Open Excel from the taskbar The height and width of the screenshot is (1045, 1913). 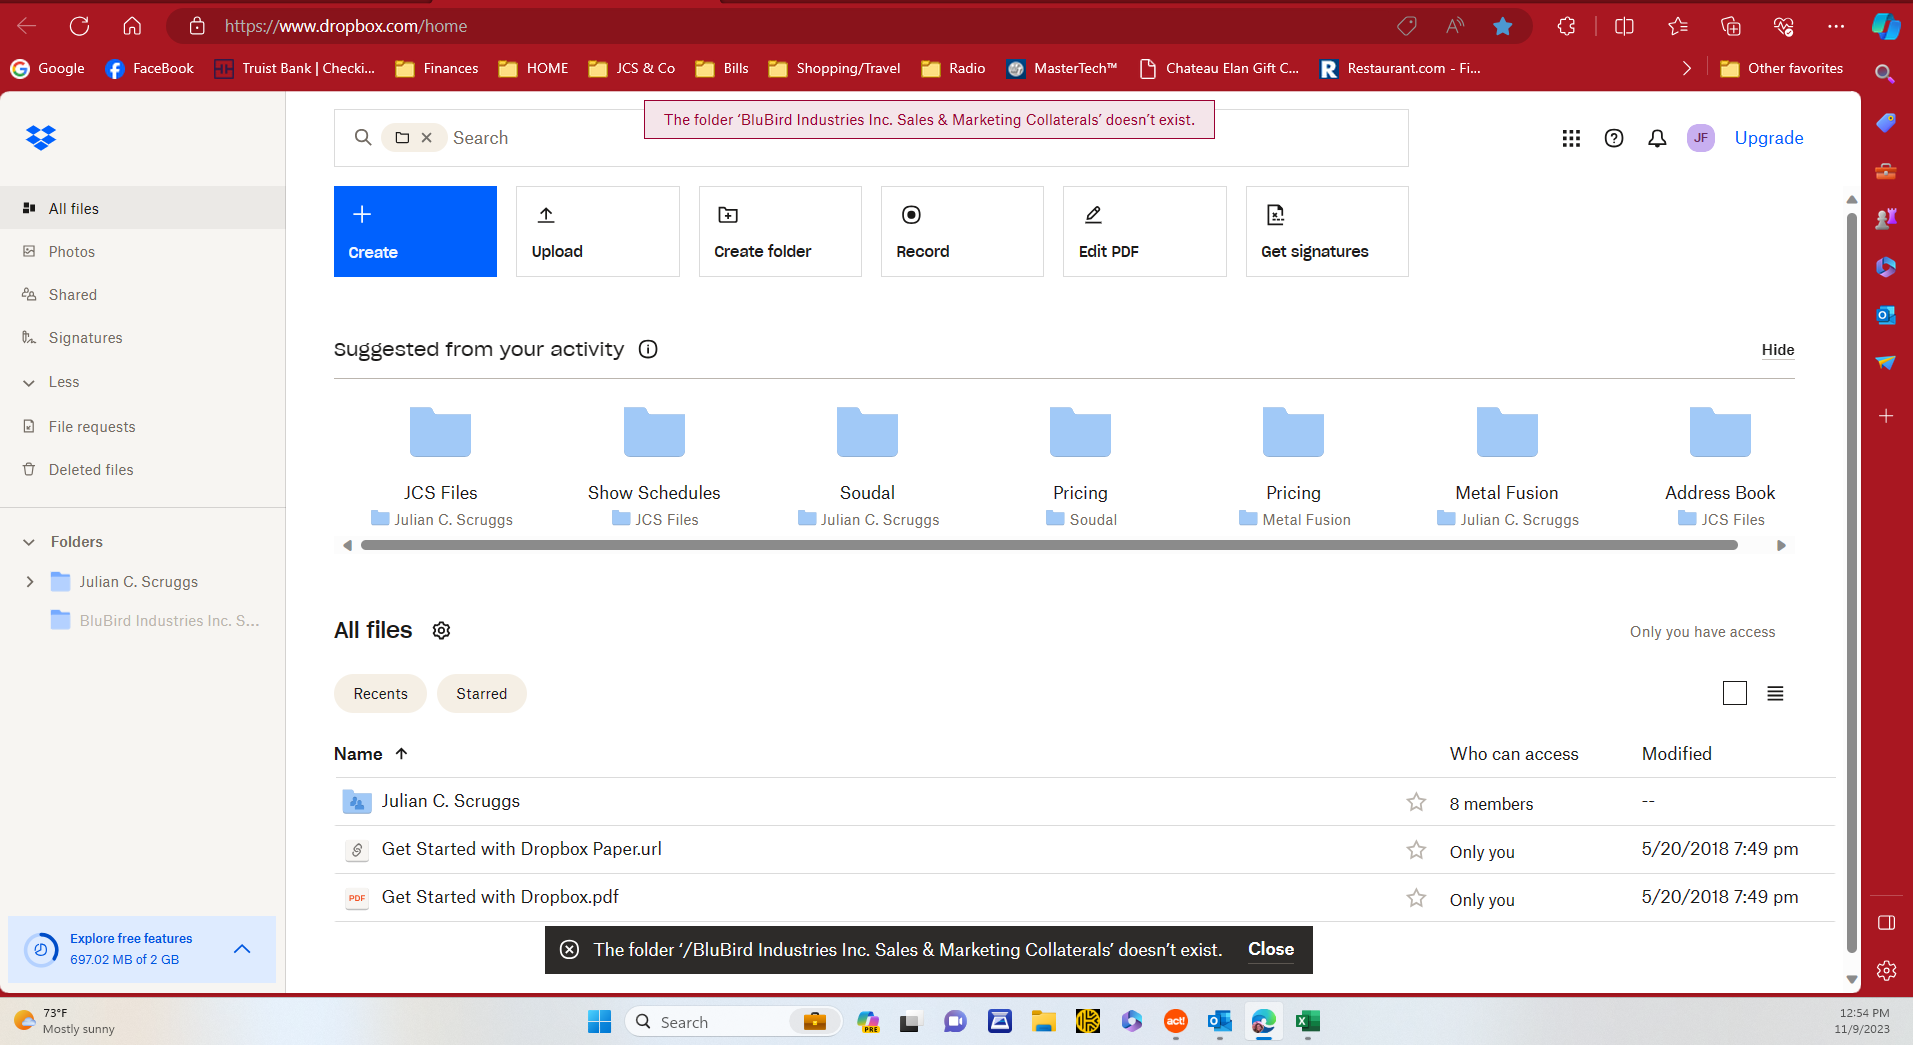point(1307,1021)
